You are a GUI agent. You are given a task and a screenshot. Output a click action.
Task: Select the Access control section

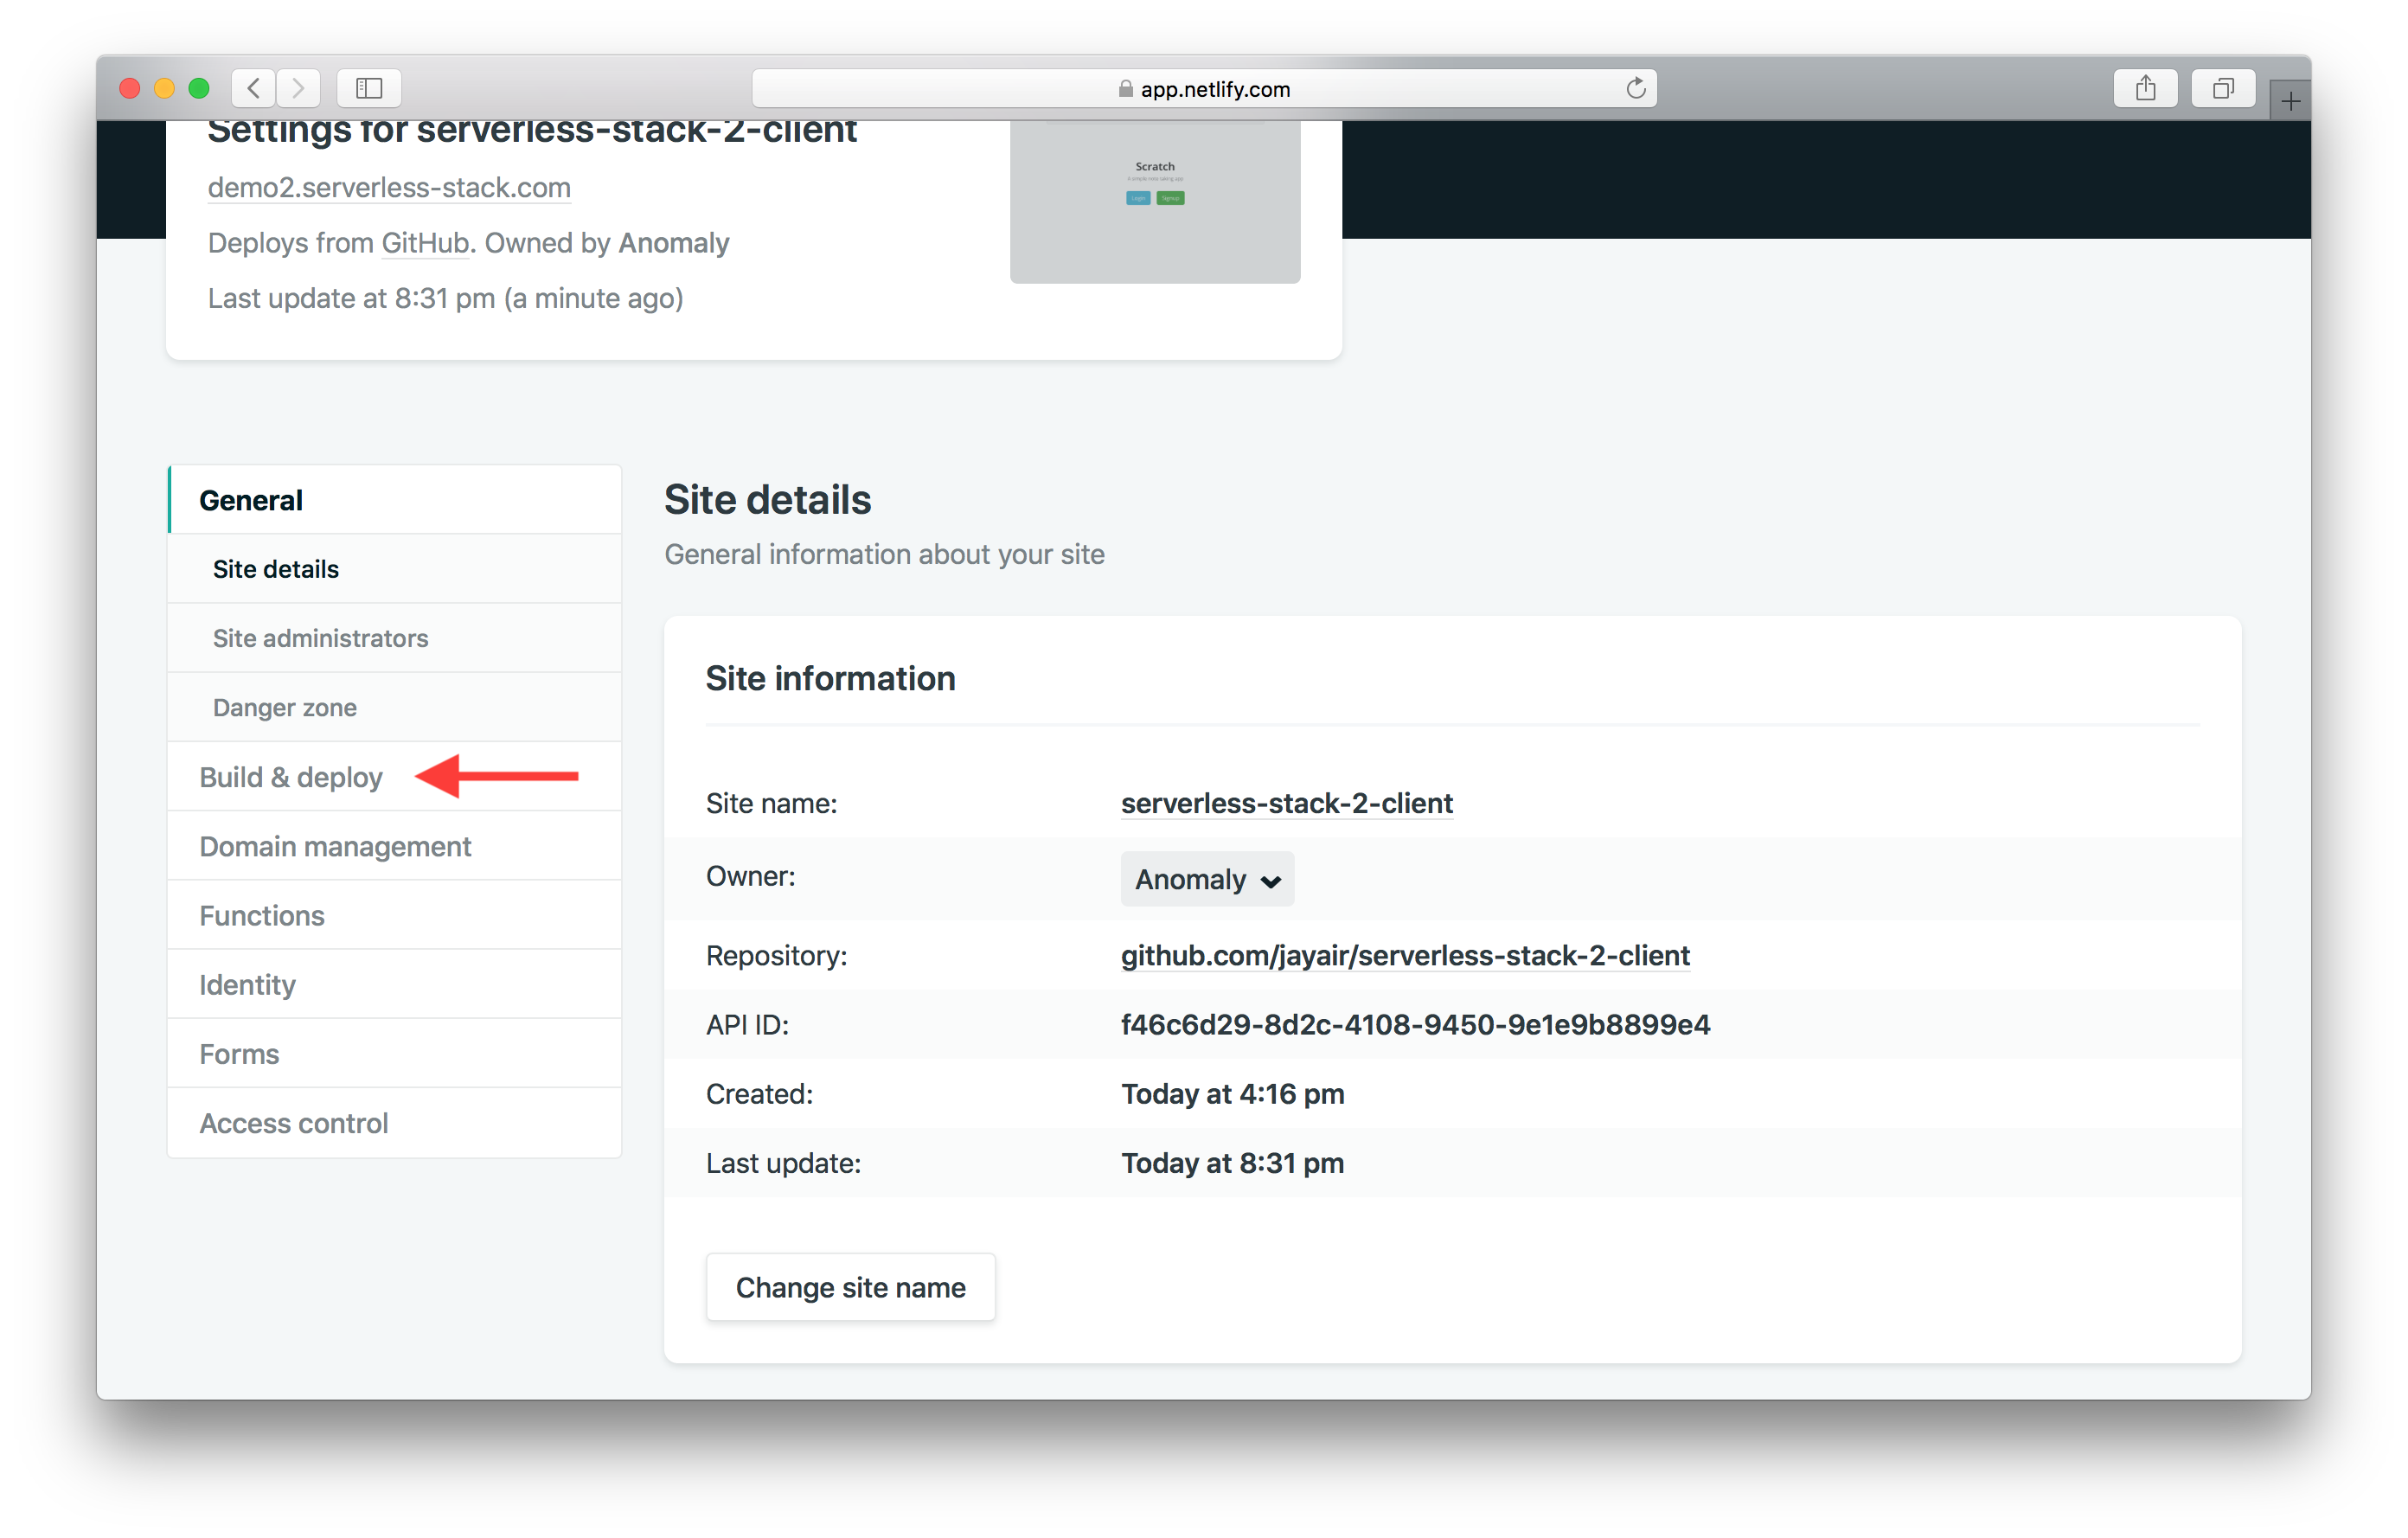(x=291, y=1124)
